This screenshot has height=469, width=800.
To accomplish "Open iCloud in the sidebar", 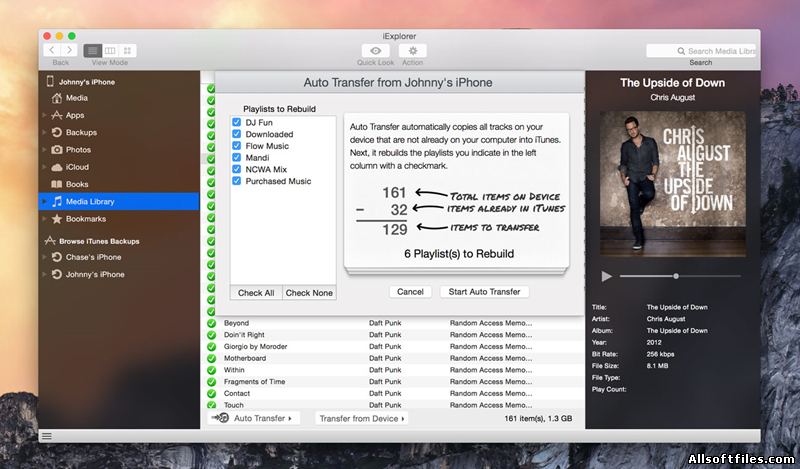I will click(x=76, y=167).
